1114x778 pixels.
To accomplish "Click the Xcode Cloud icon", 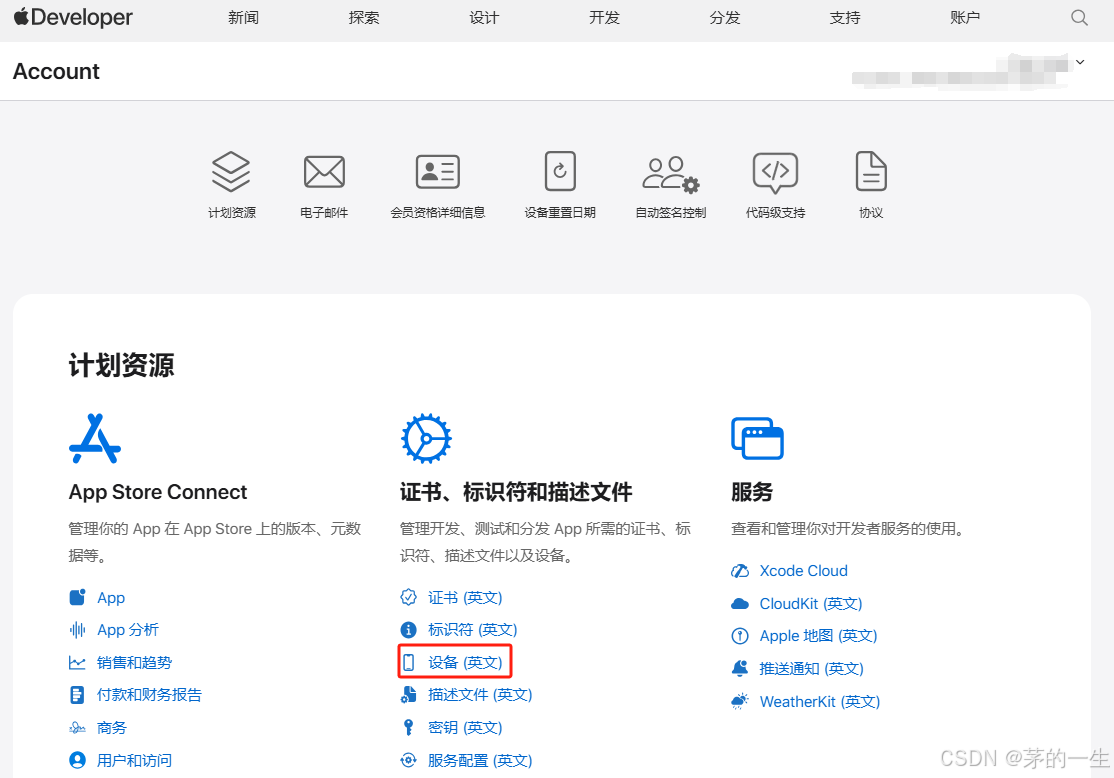I will (x=740, y=571).
